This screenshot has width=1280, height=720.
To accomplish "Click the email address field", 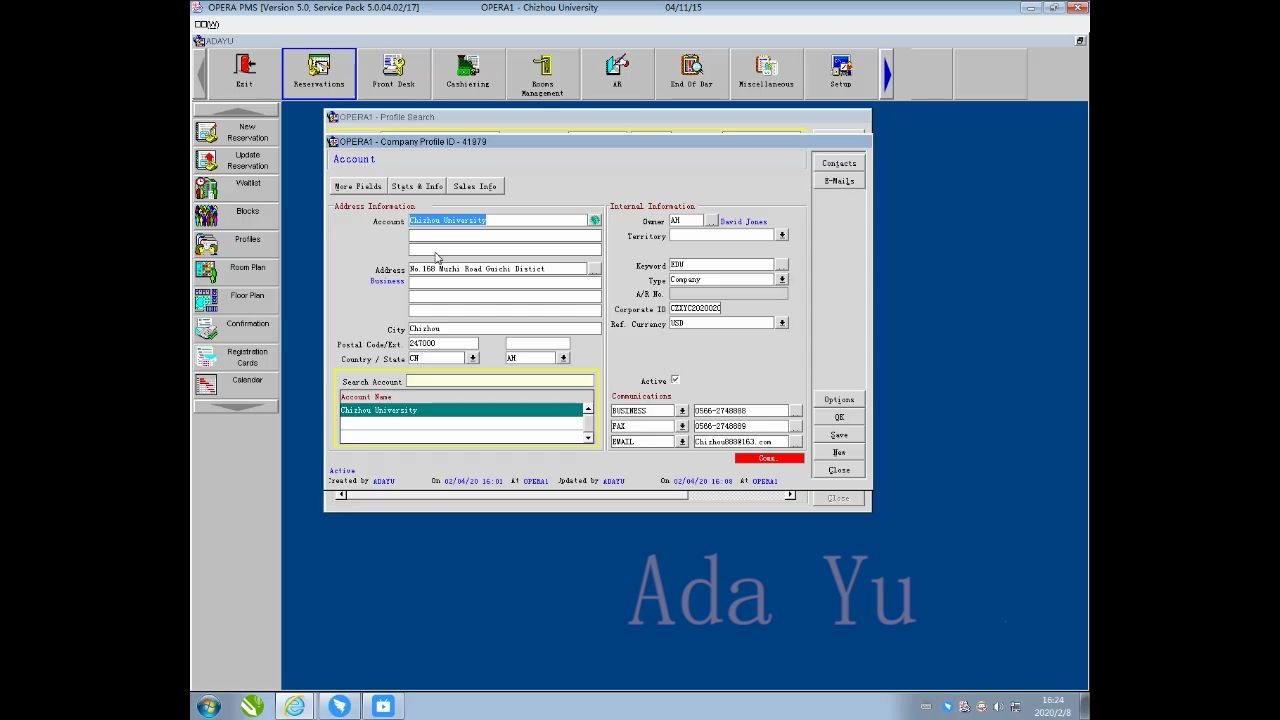I will click(x=741, y=441).
